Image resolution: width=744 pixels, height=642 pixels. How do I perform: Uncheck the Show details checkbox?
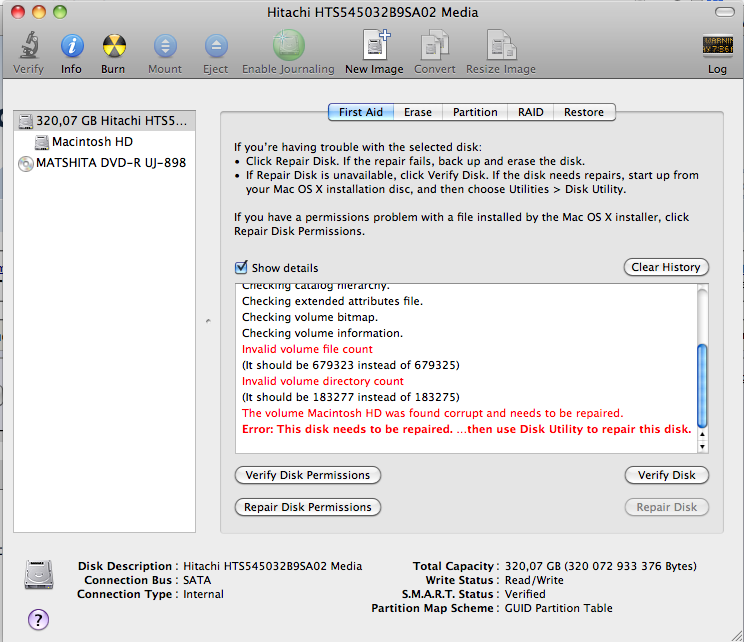241,268
